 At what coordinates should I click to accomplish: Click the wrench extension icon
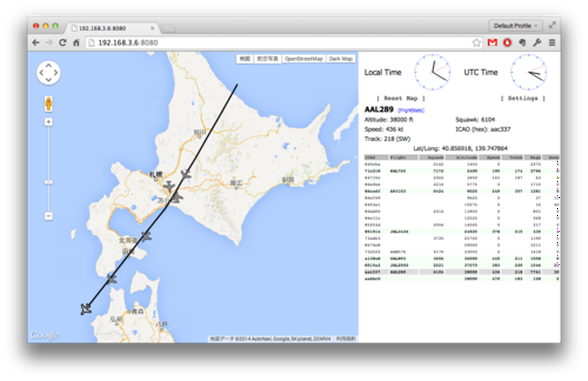pyautogui.click(x=537, y=43)
